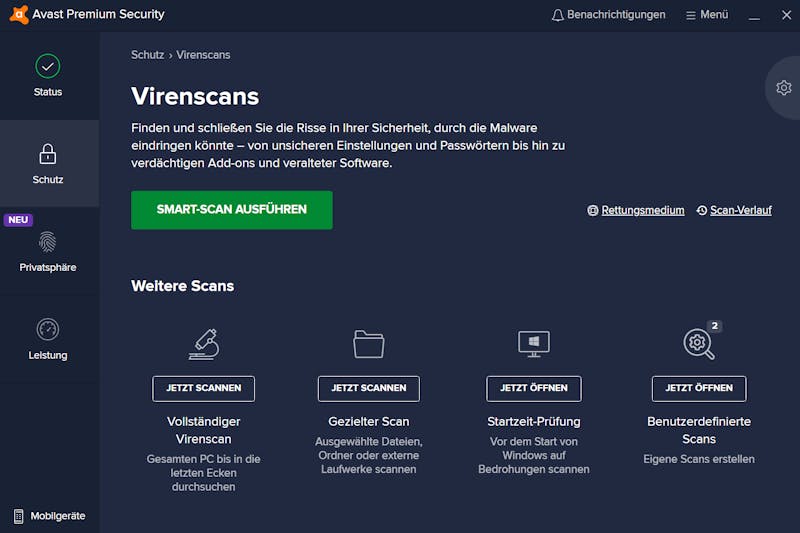Click the Avast logo icon
This screenshot has height=533, width=800.
click(x=19, y=14)
